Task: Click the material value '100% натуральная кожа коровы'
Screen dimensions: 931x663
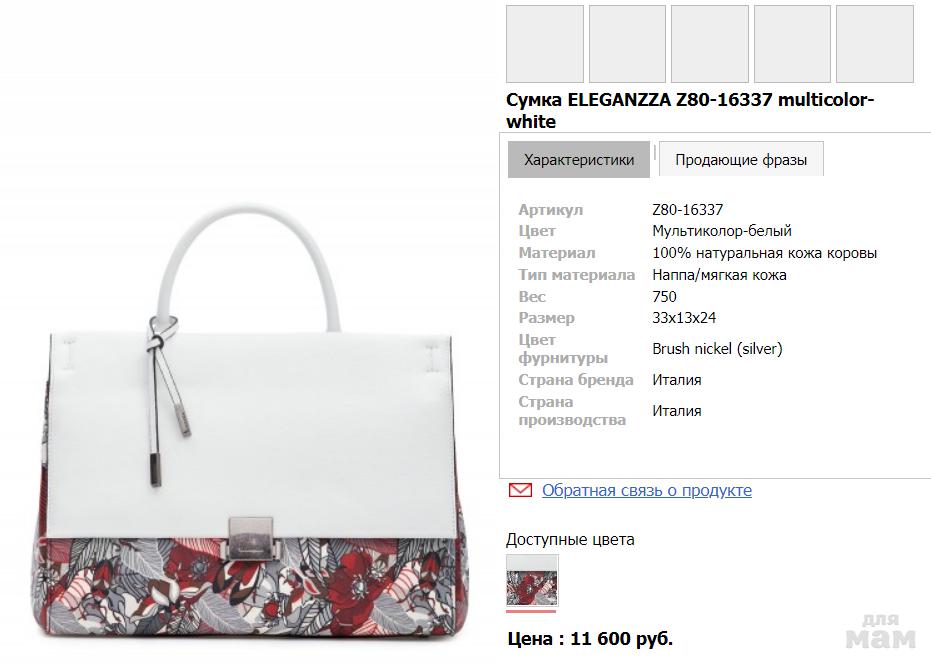Action: pos(765,253)
